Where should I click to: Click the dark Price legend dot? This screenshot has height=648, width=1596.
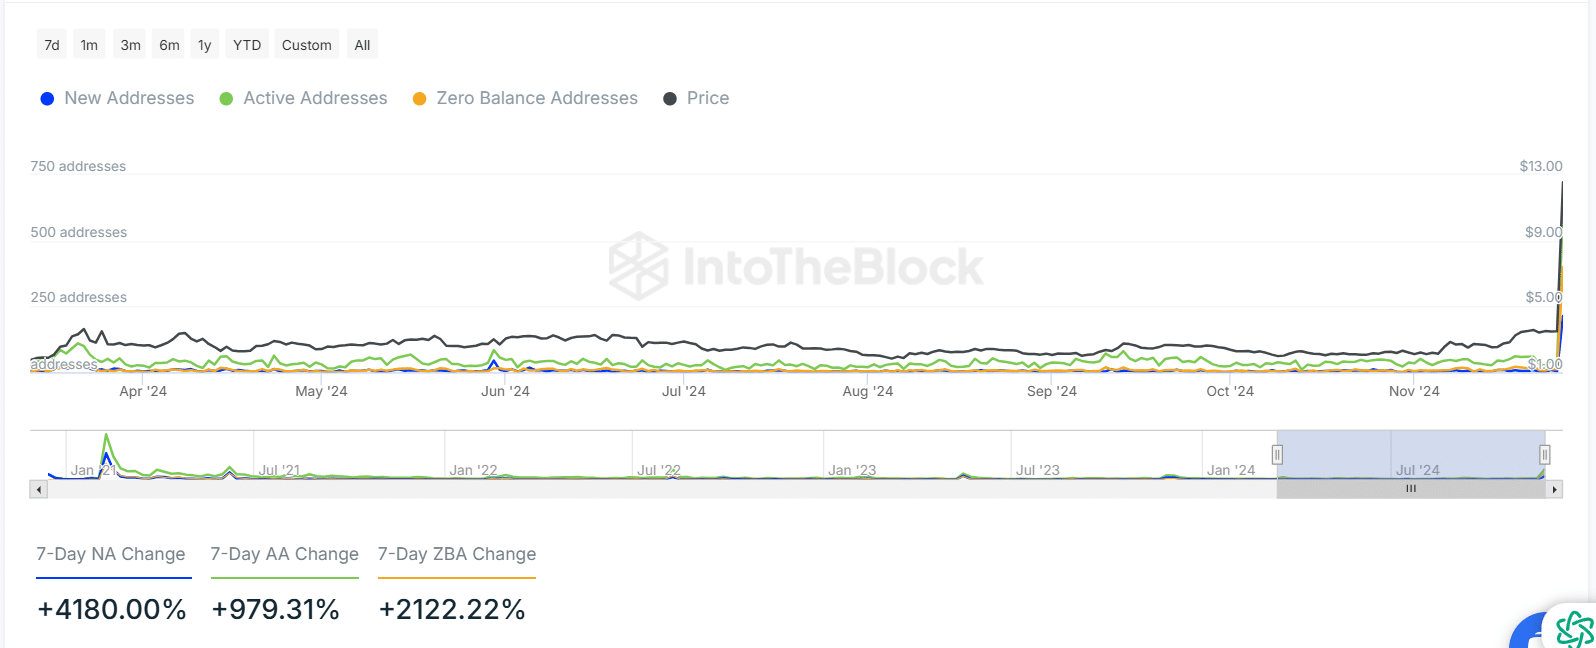click(x=670, y=99)
